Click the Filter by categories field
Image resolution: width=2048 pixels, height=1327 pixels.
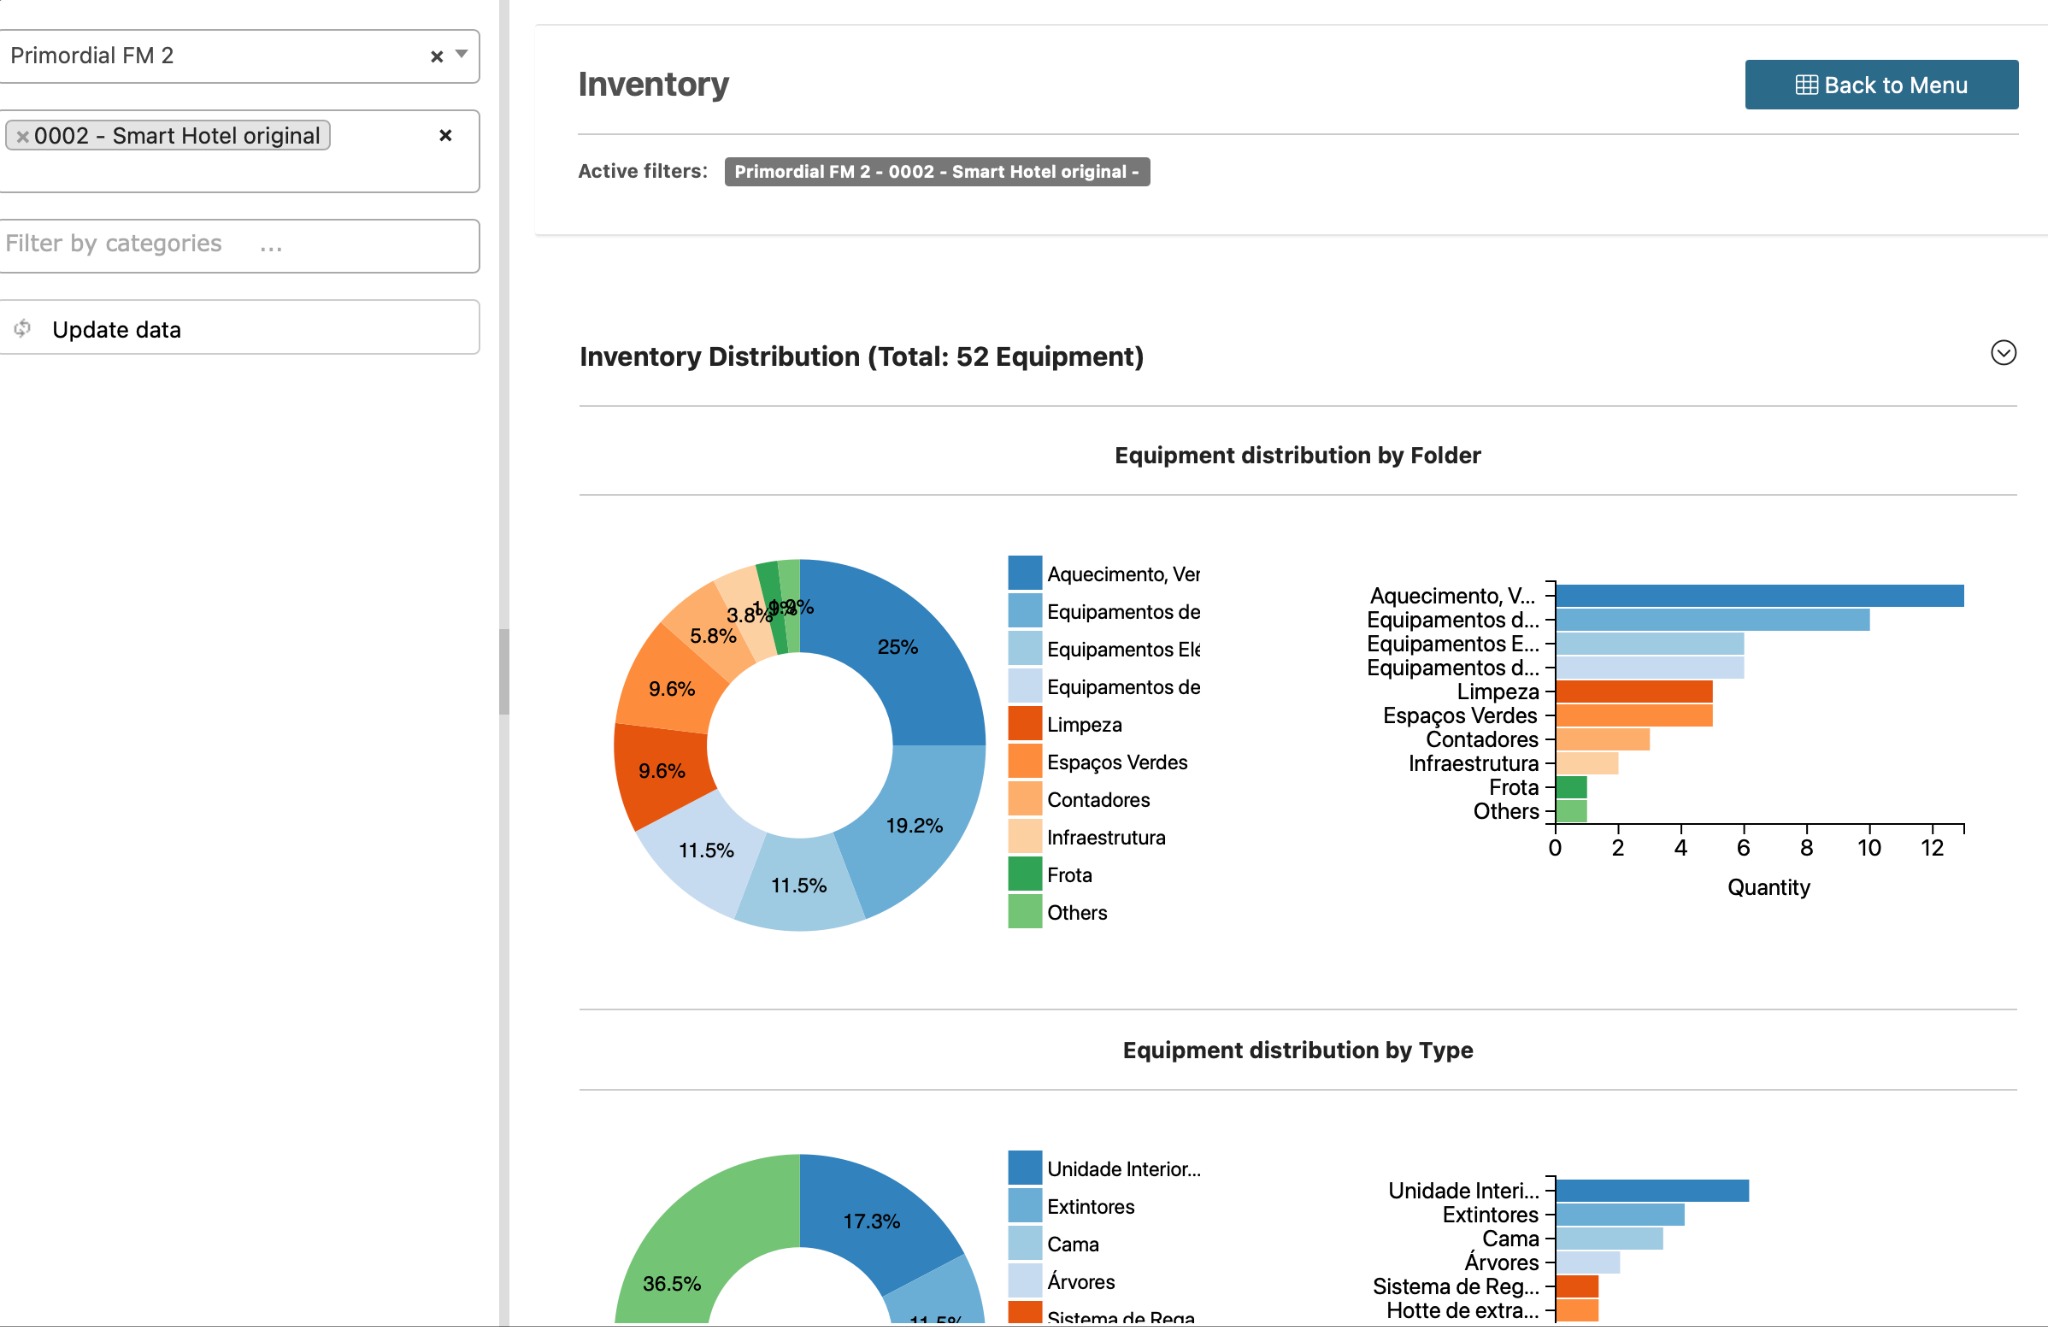point(238,245)
